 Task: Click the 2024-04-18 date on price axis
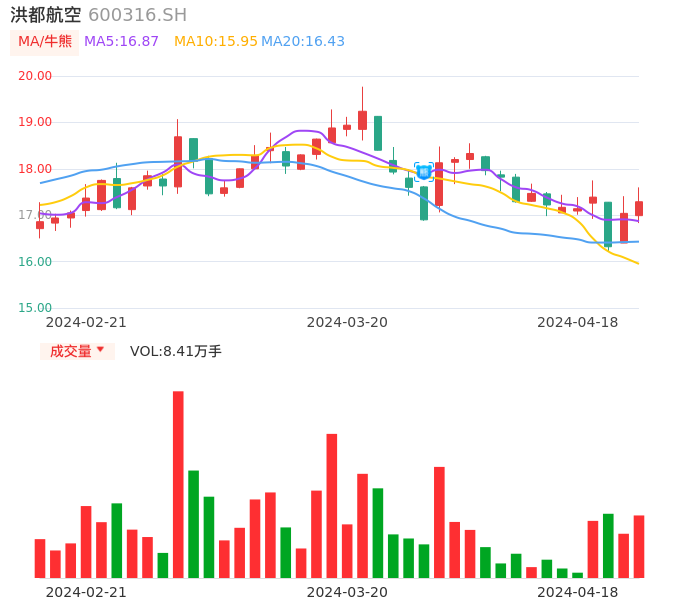click(x=577, y=322)
